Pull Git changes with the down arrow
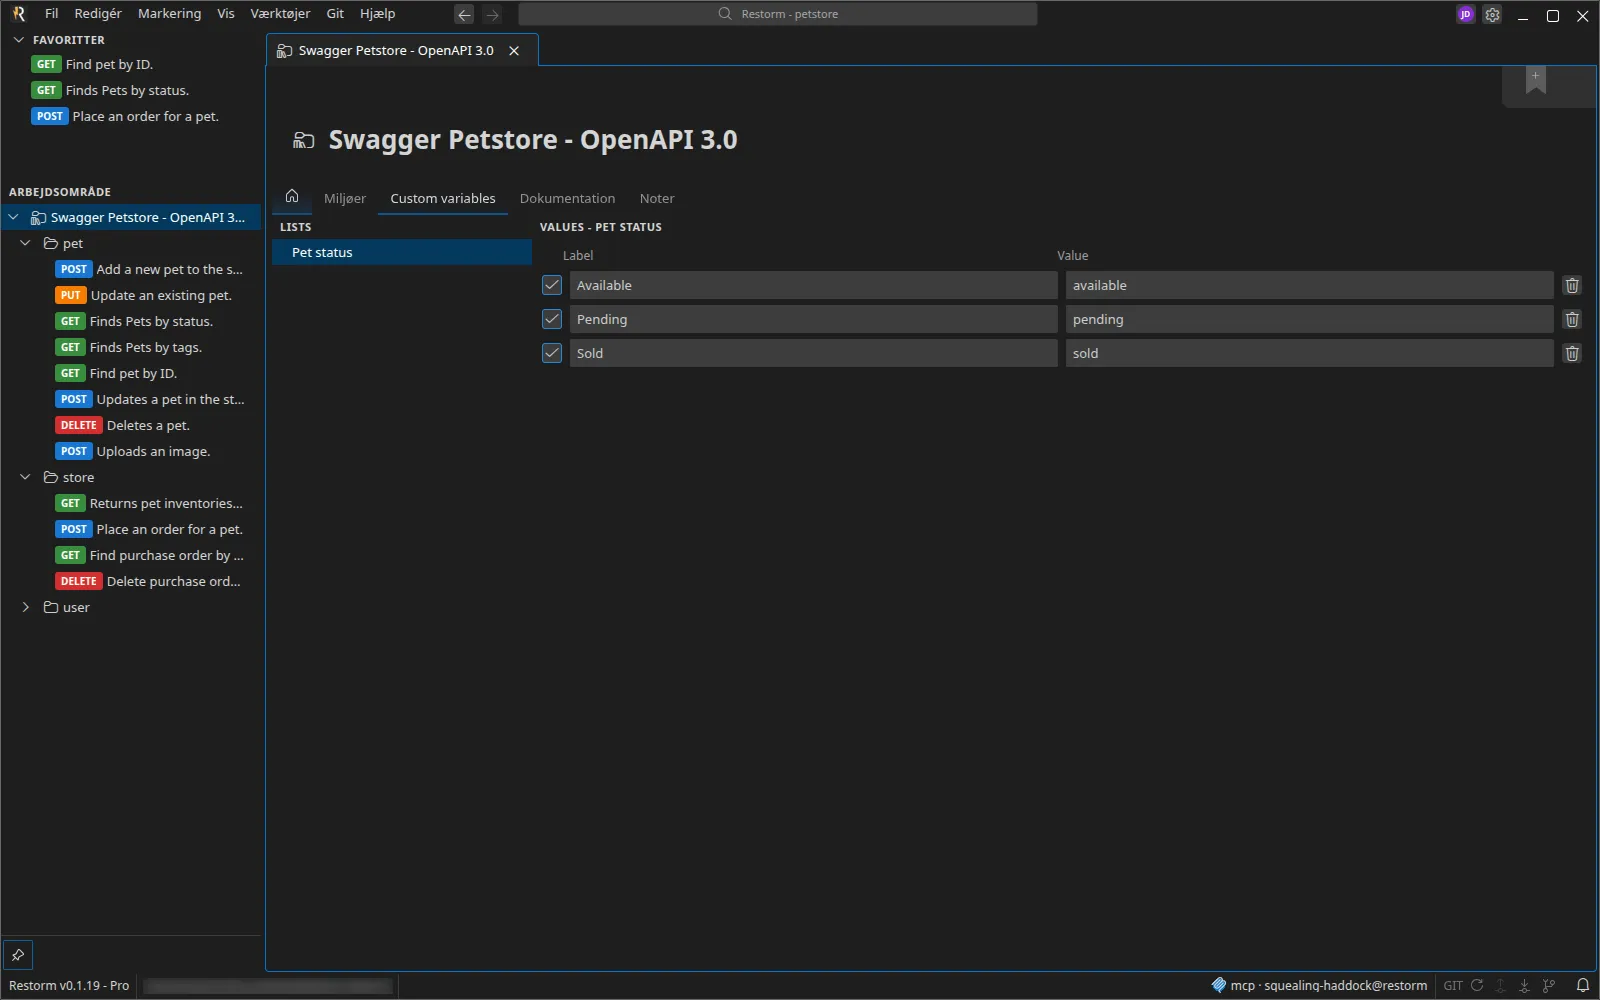 point(1524,986)
